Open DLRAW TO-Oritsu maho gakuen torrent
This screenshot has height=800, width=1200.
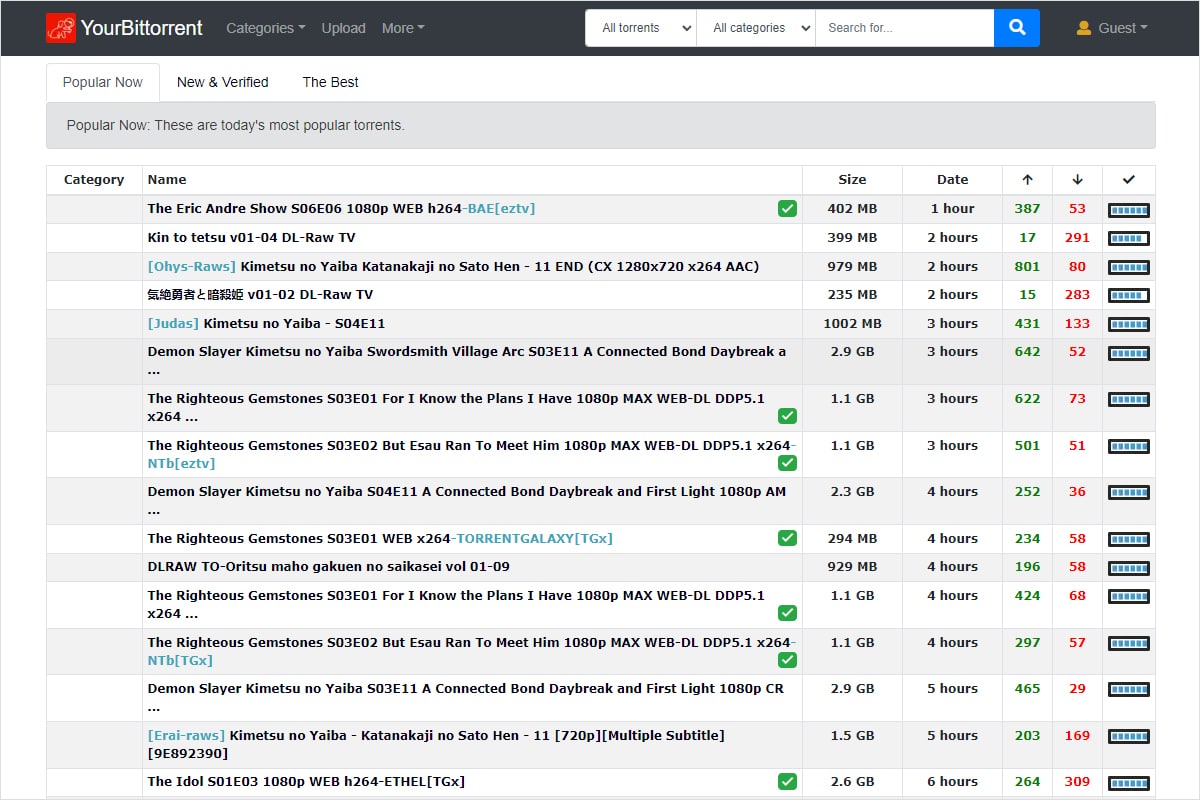pyautogui.click(x=329, y=566)
